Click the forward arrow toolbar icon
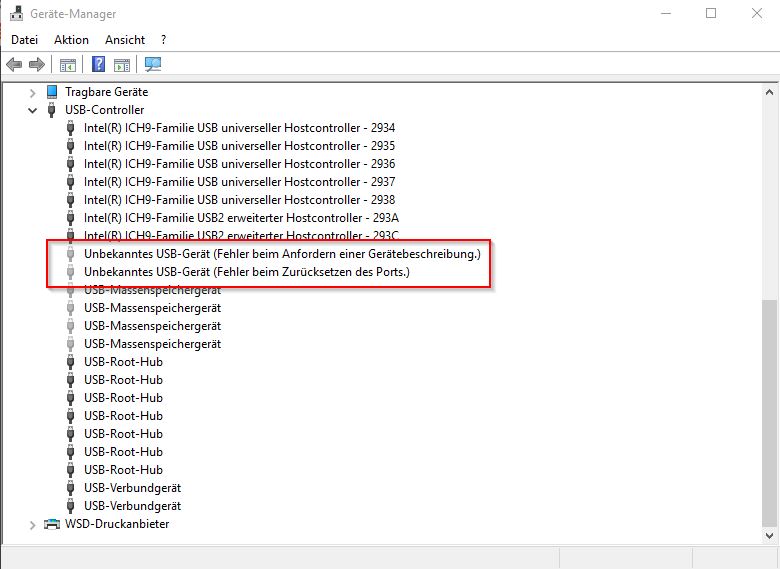780x569 pixels. coord(37,65)
